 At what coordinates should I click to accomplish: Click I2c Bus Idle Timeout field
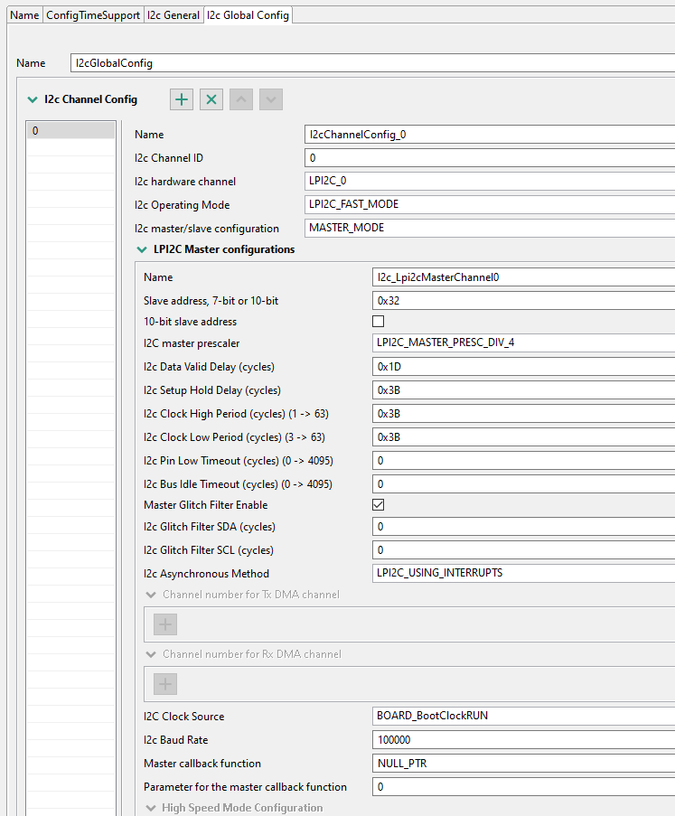pyautogui.click(x=523, y=484)
